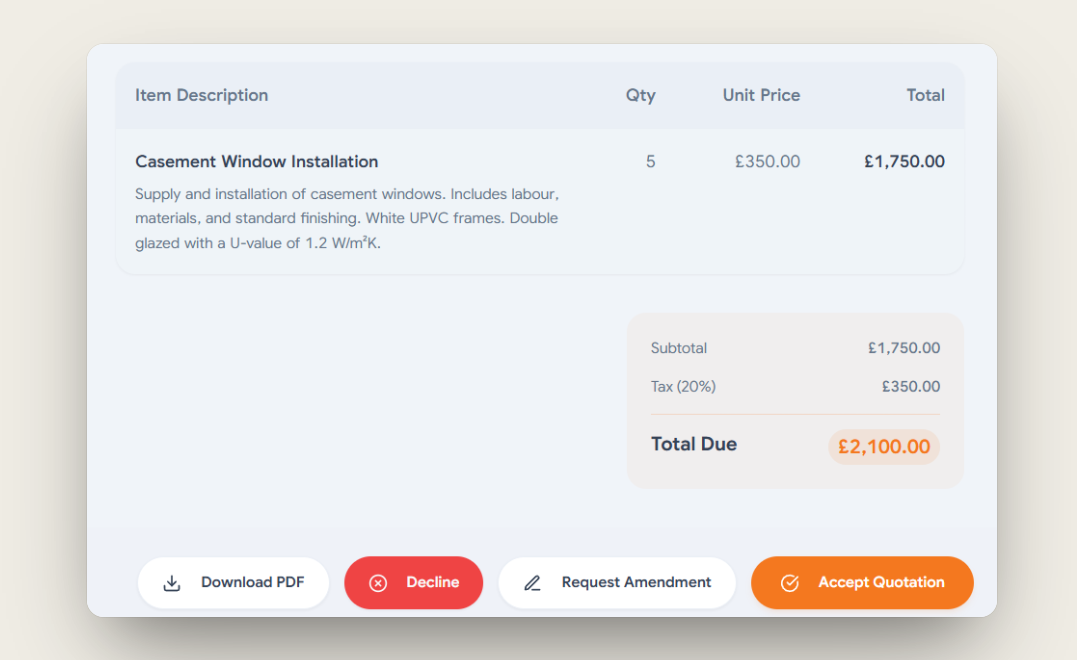Request an amendment to the quote
Screen dimensions: 1077x660
click(x=617, y=582)
